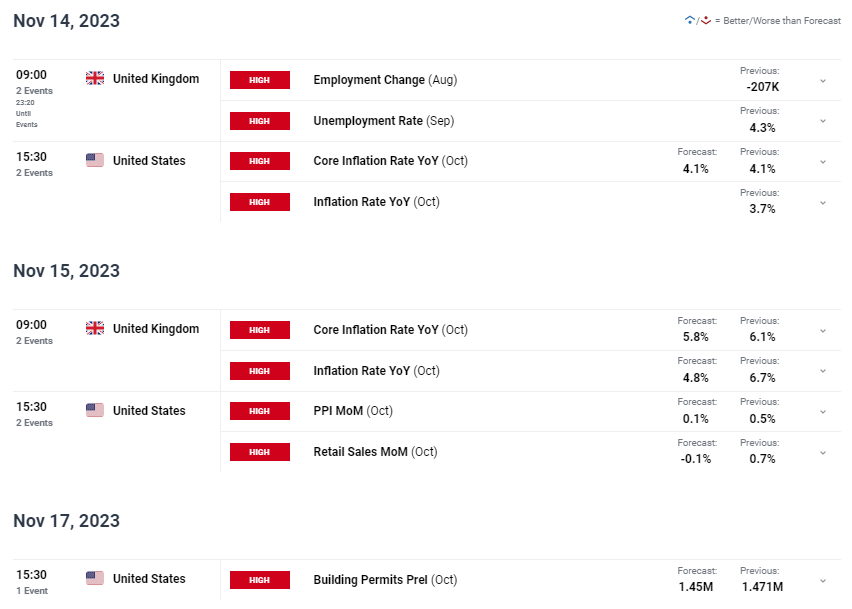Expand the Retail Sales MoM row
Viewport: 852px width, 609px height.
(x=823, y=453)
